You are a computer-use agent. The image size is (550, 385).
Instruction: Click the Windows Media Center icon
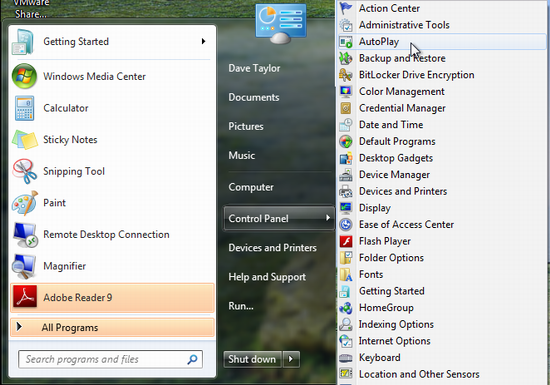tap(24, 76)
